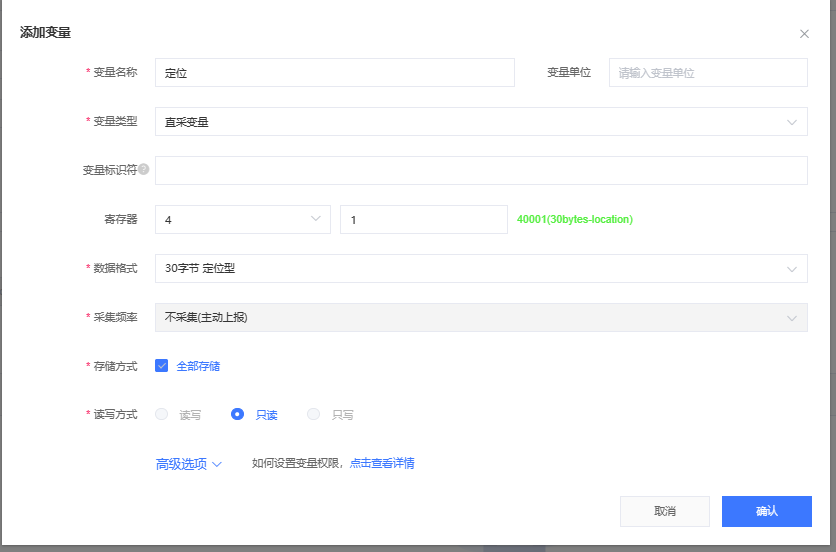Click the chevron arrow on 数据格式 field
The width and height of the screenshot is (836, 552).
coord(792,269)
